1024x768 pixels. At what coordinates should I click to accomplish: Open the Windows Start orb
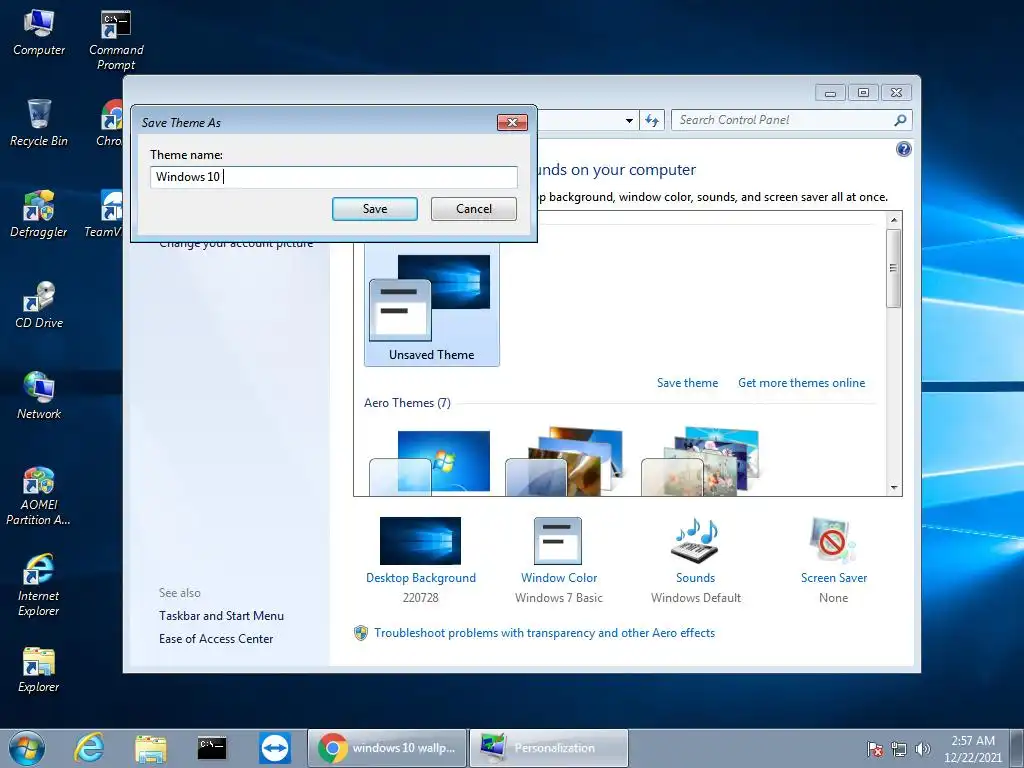[27, 748]
